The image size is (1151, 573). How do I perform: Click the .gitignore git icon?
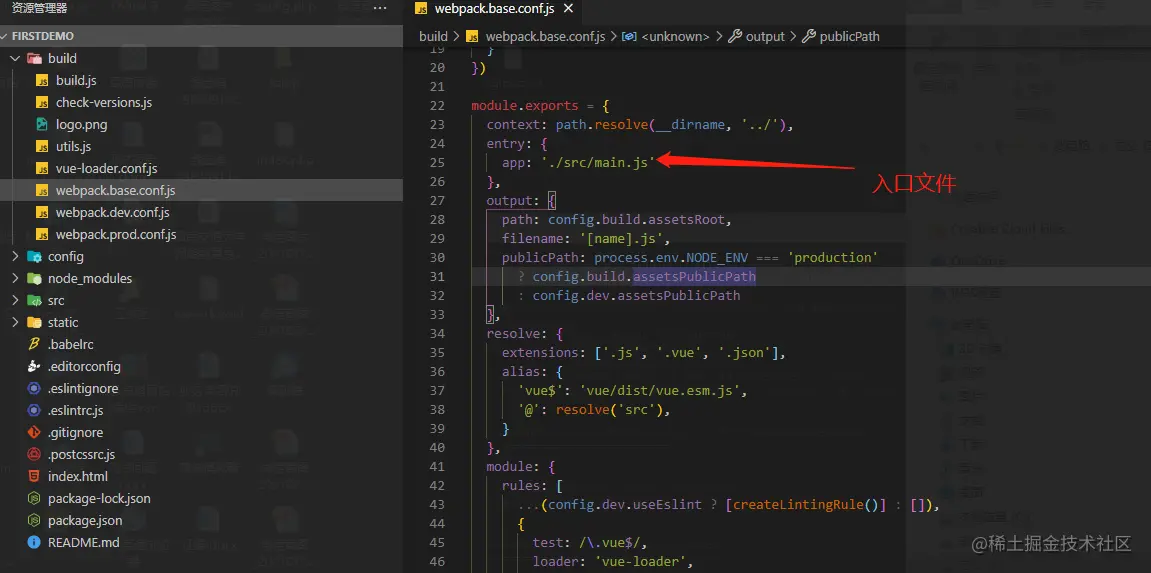(34, 432)
